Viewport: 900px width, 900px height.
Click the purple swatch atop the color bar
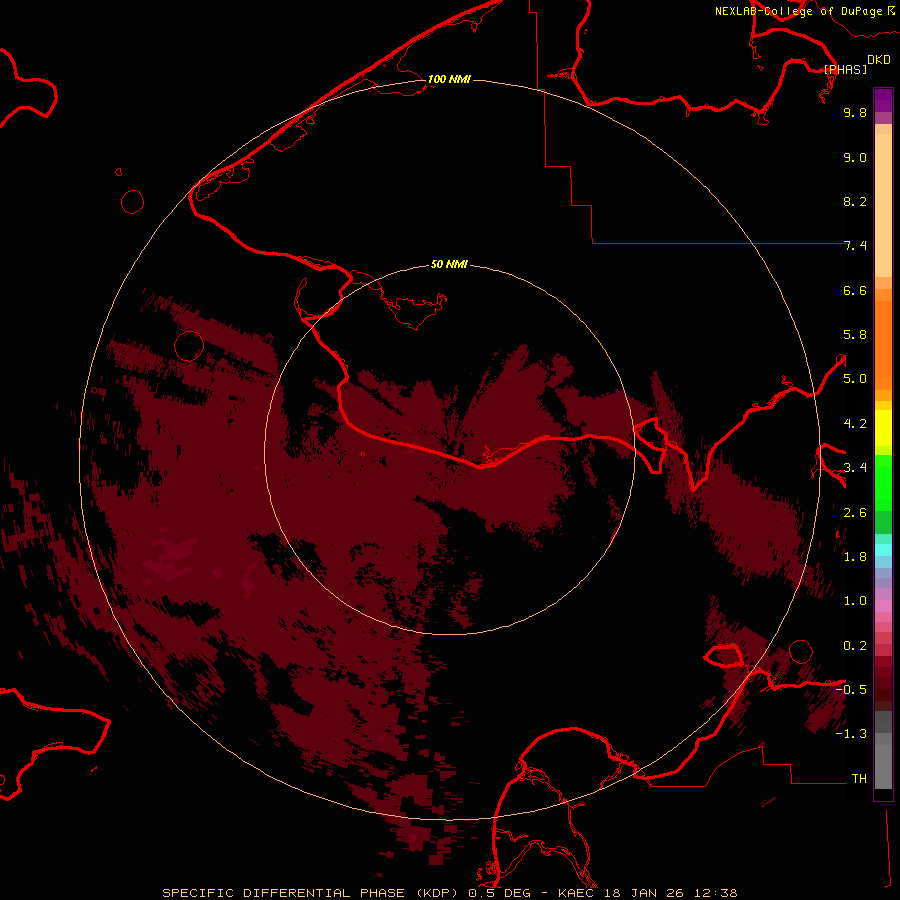point(883,100)
